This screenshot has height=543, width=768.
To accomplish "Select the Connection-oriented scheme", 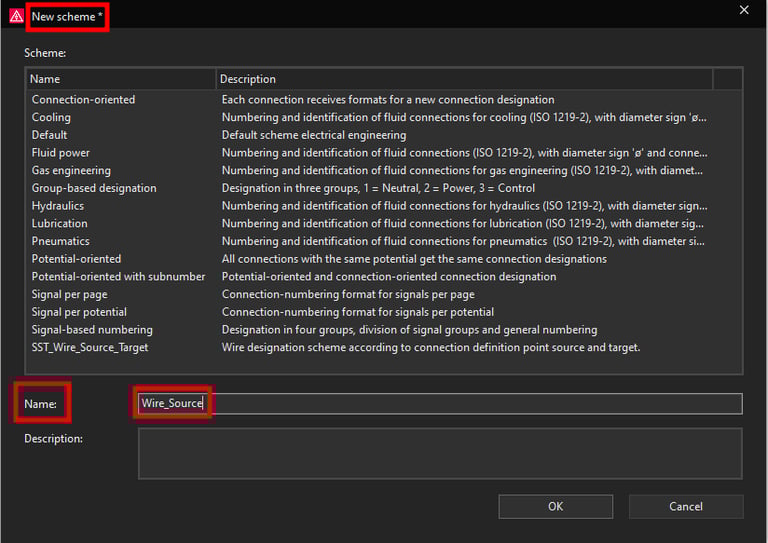I will (83, 99).
